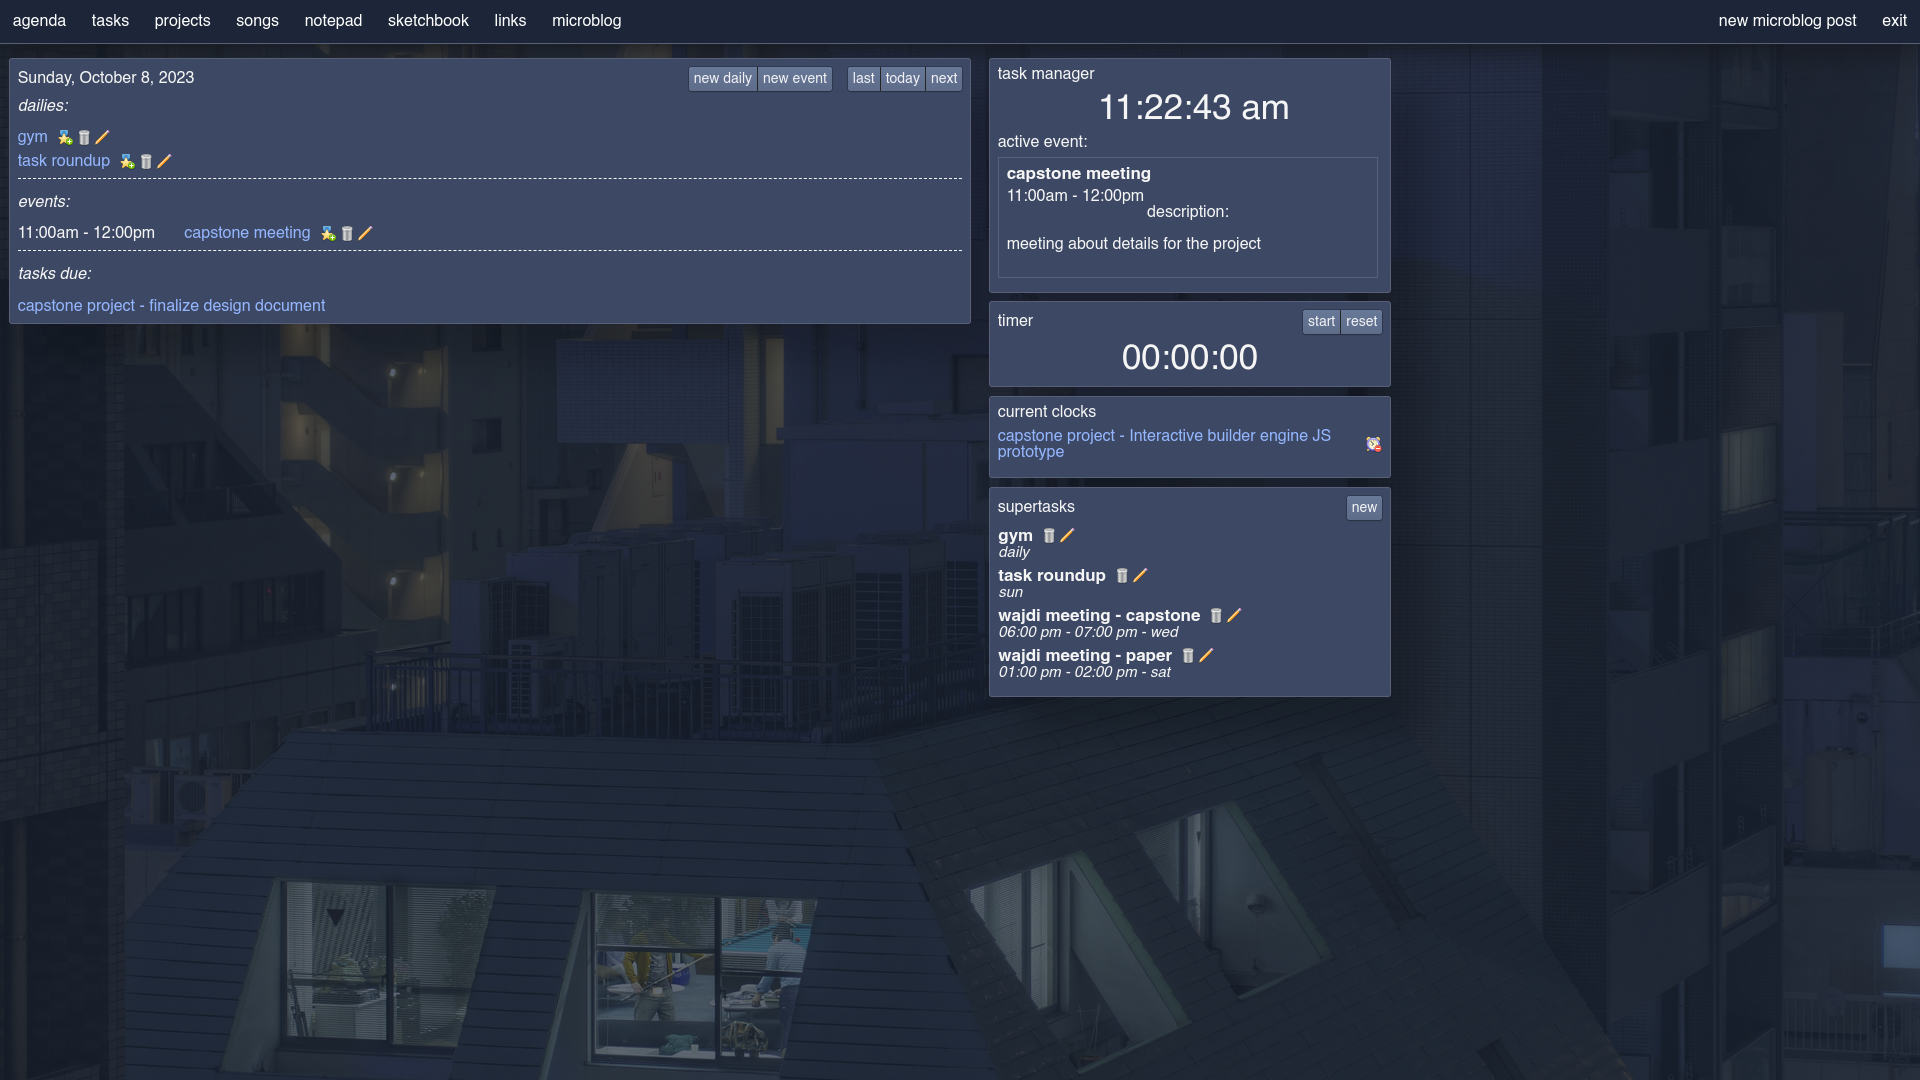Start the timer
The image size is (1920, 1080).
[x=1321, y=322]
